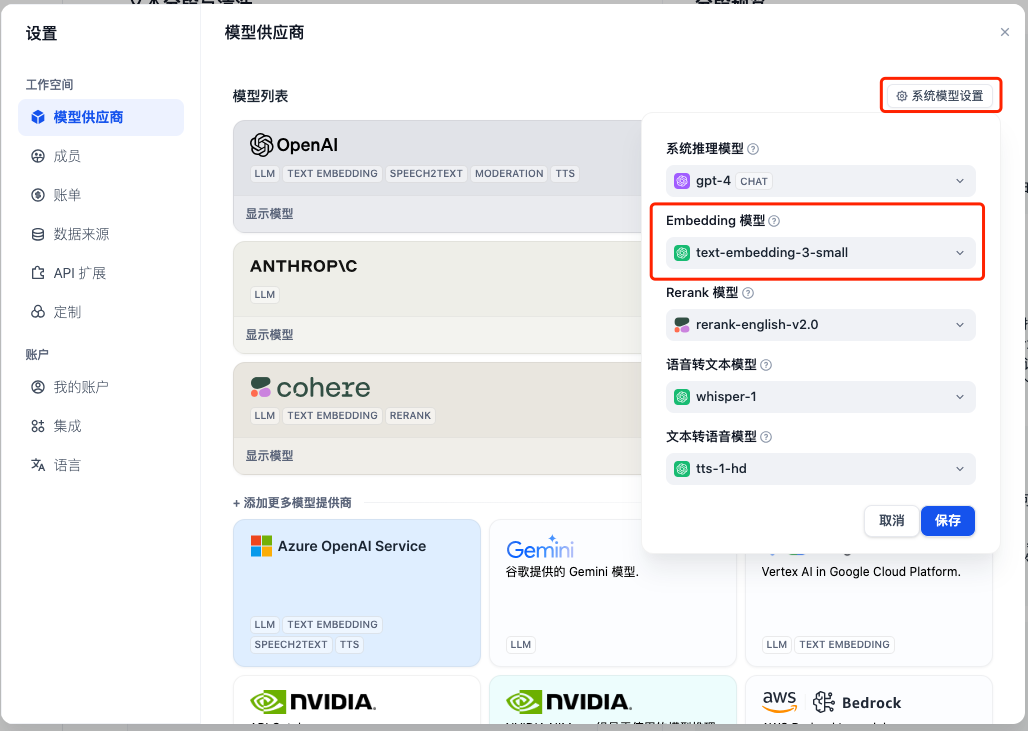The width and height of the screenshot is (1028, 731).
Task: Click the profile icon beside 我的账户
Action: (38, 387)
